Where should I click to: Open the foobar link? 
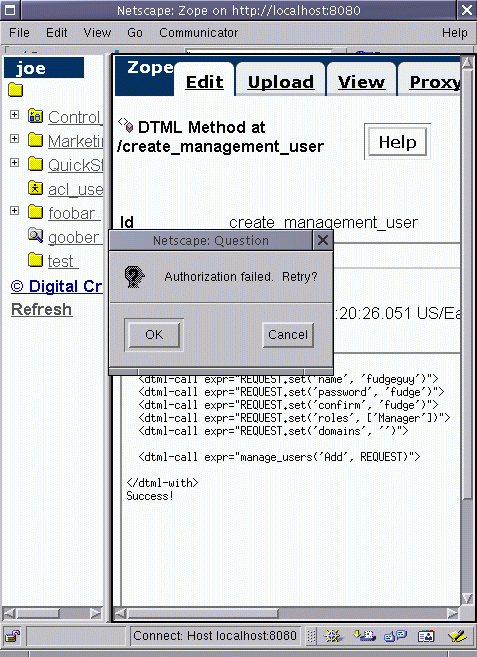click(x=74, y=213)
